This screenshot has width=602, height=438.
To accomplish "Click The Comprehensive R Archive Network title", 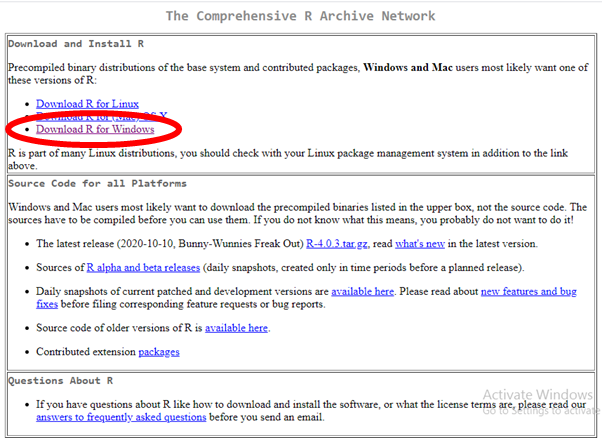I will tap(301, 16).
